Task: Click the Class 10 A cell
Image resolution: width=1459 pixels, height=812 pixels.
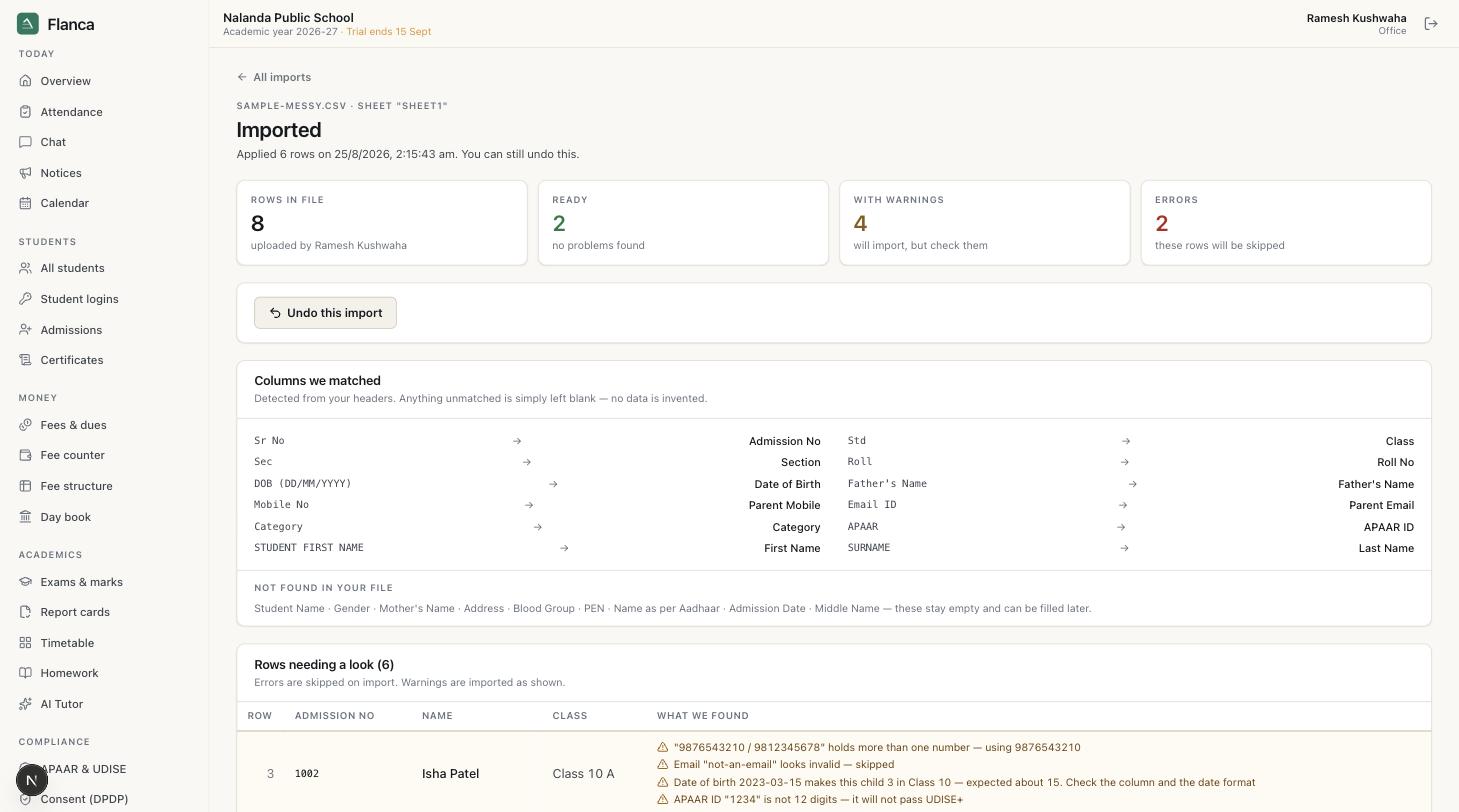Action: point(583,774)
